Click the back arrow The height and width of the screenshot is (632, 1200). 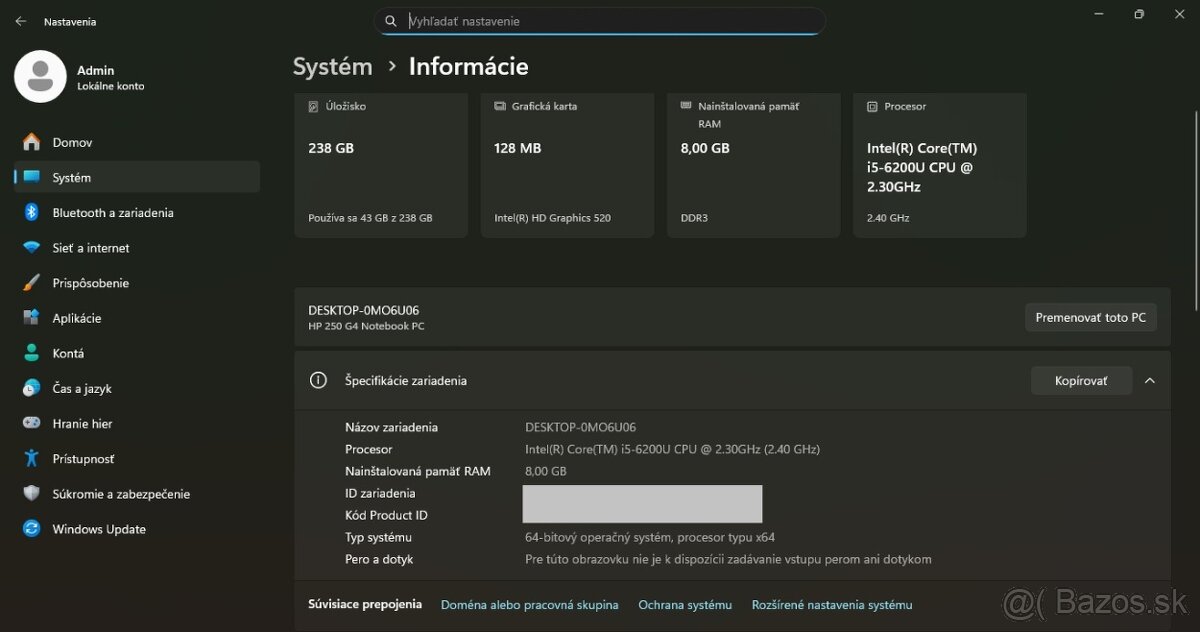pos(20,20)
